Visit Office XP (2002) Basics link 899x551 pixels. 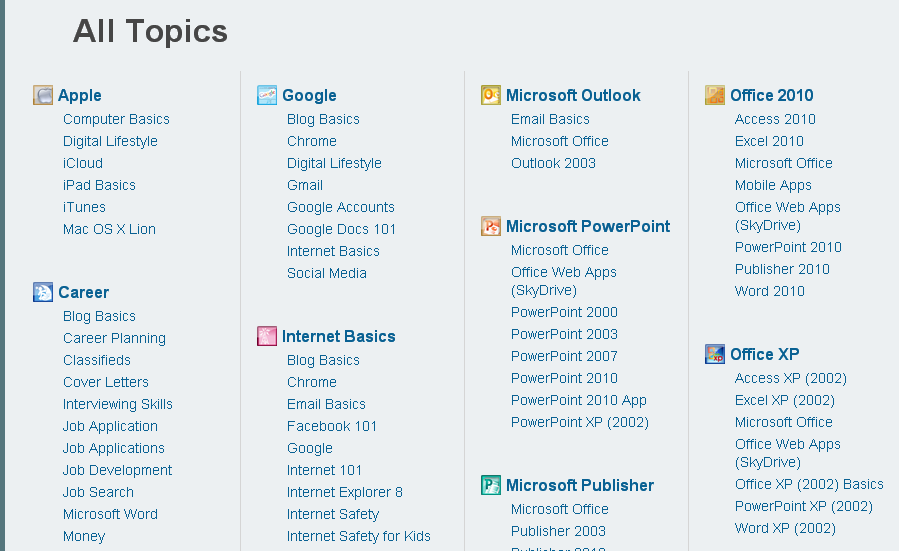pyautogui.click(x=809, y=484)
